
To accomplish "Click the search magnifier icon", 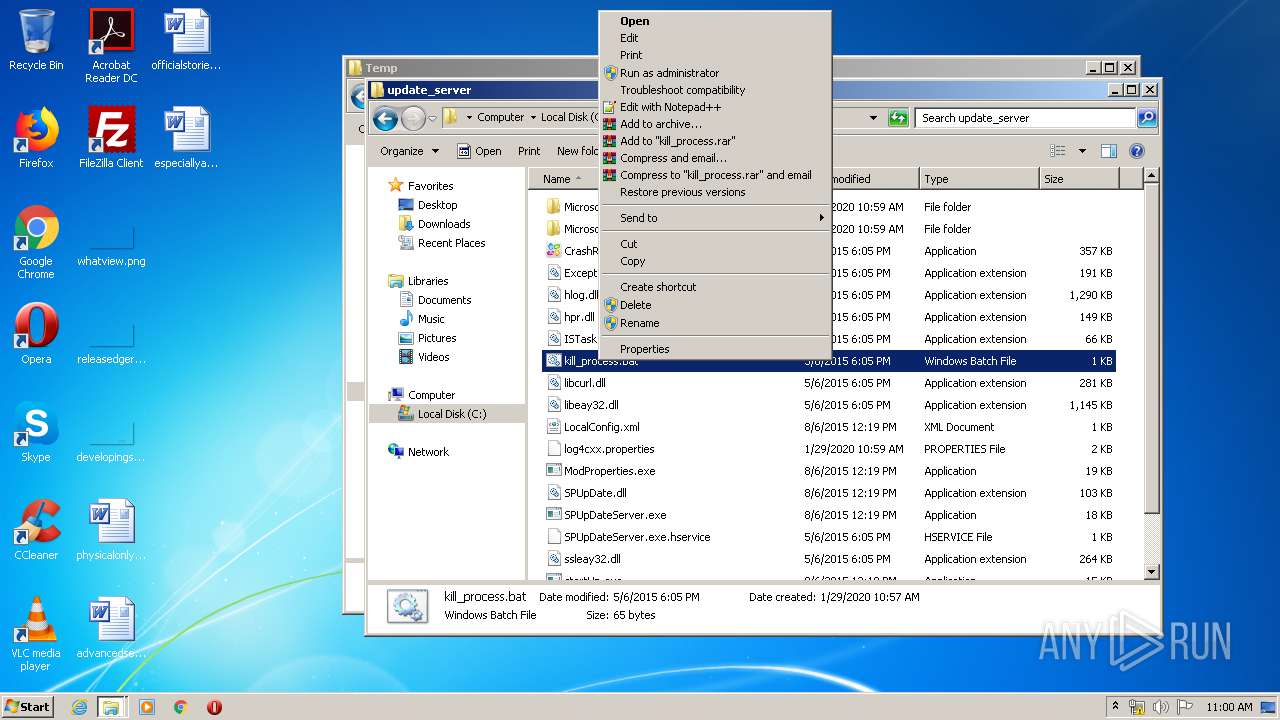I will pos(1147,118).
